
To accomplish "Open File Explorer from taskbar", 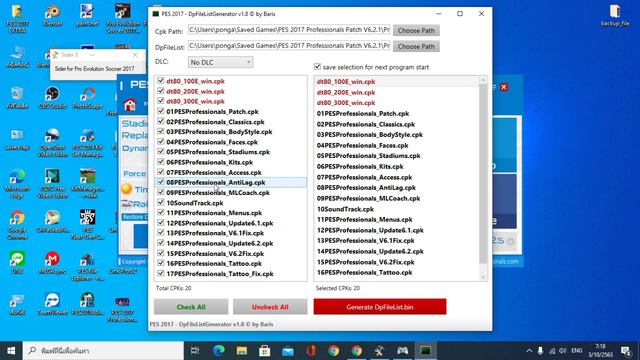I will 242,351.
